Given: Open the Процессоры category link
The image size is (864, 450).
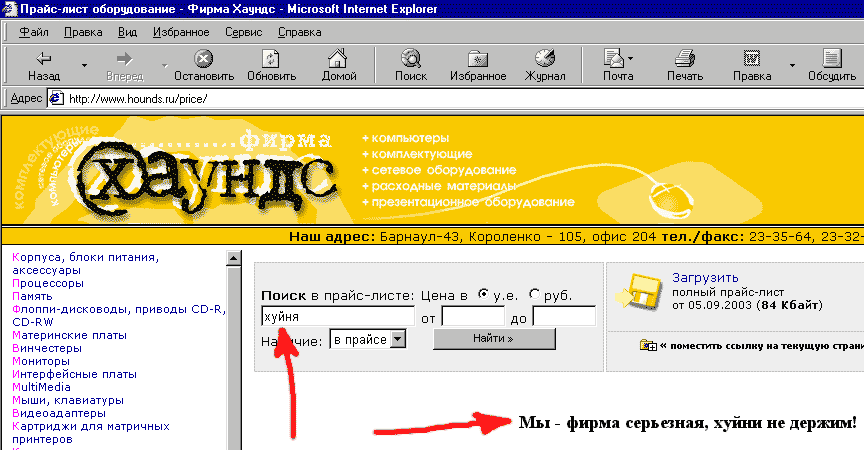Looking at the screenshot, I should pos(48,283).
